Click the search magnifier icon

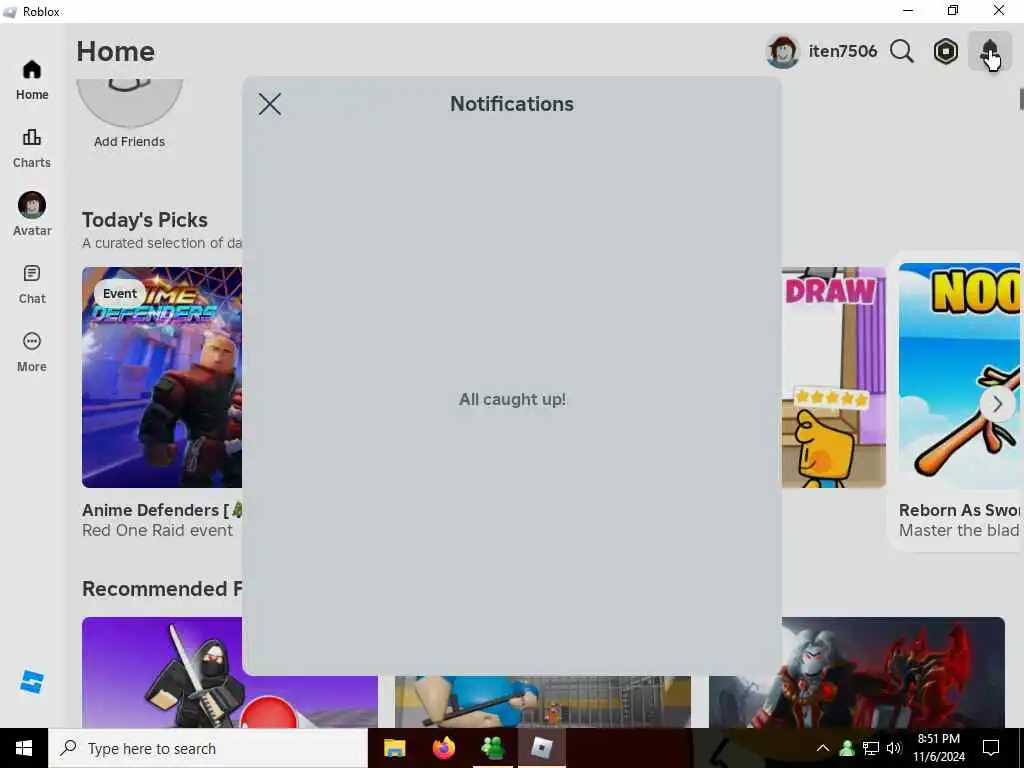tap(901, 51)
